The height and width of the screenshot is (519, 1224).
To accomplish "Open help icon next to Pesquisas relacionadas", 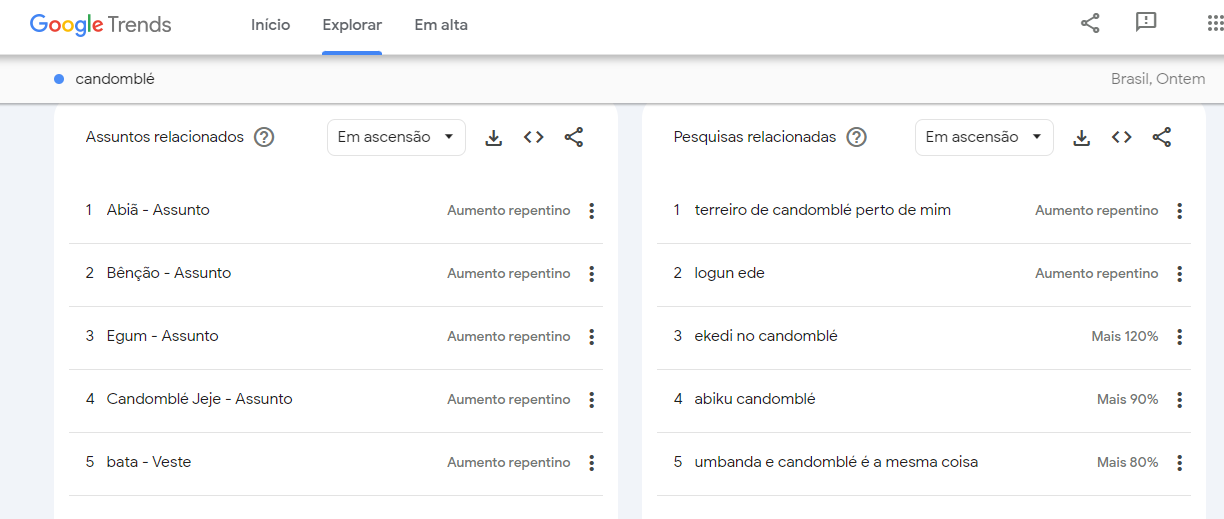I will pos(856,138).
